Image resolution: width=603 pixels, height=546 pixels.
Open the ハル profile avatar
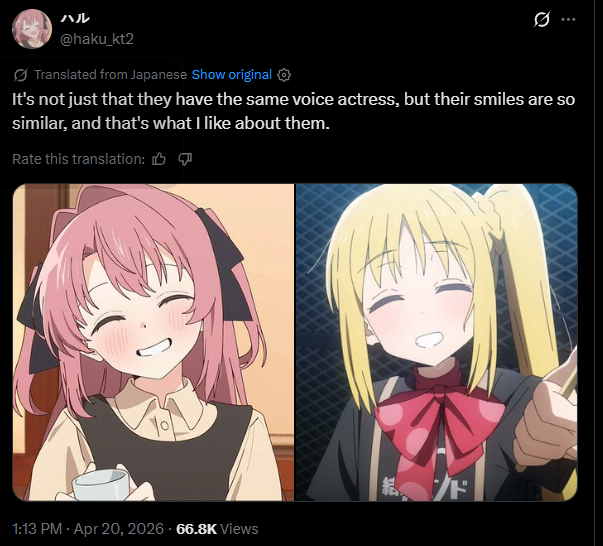point(32,29)
